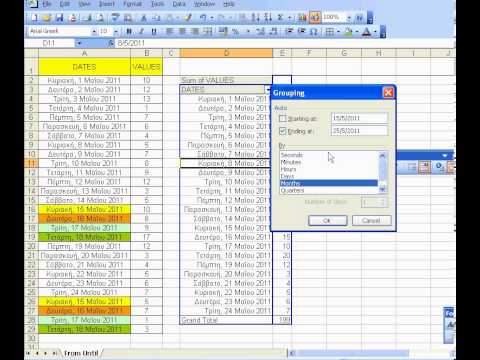Open the font name dropdown arrow
This screenshot has width=480, height=360.
click(x=94, y=32)
